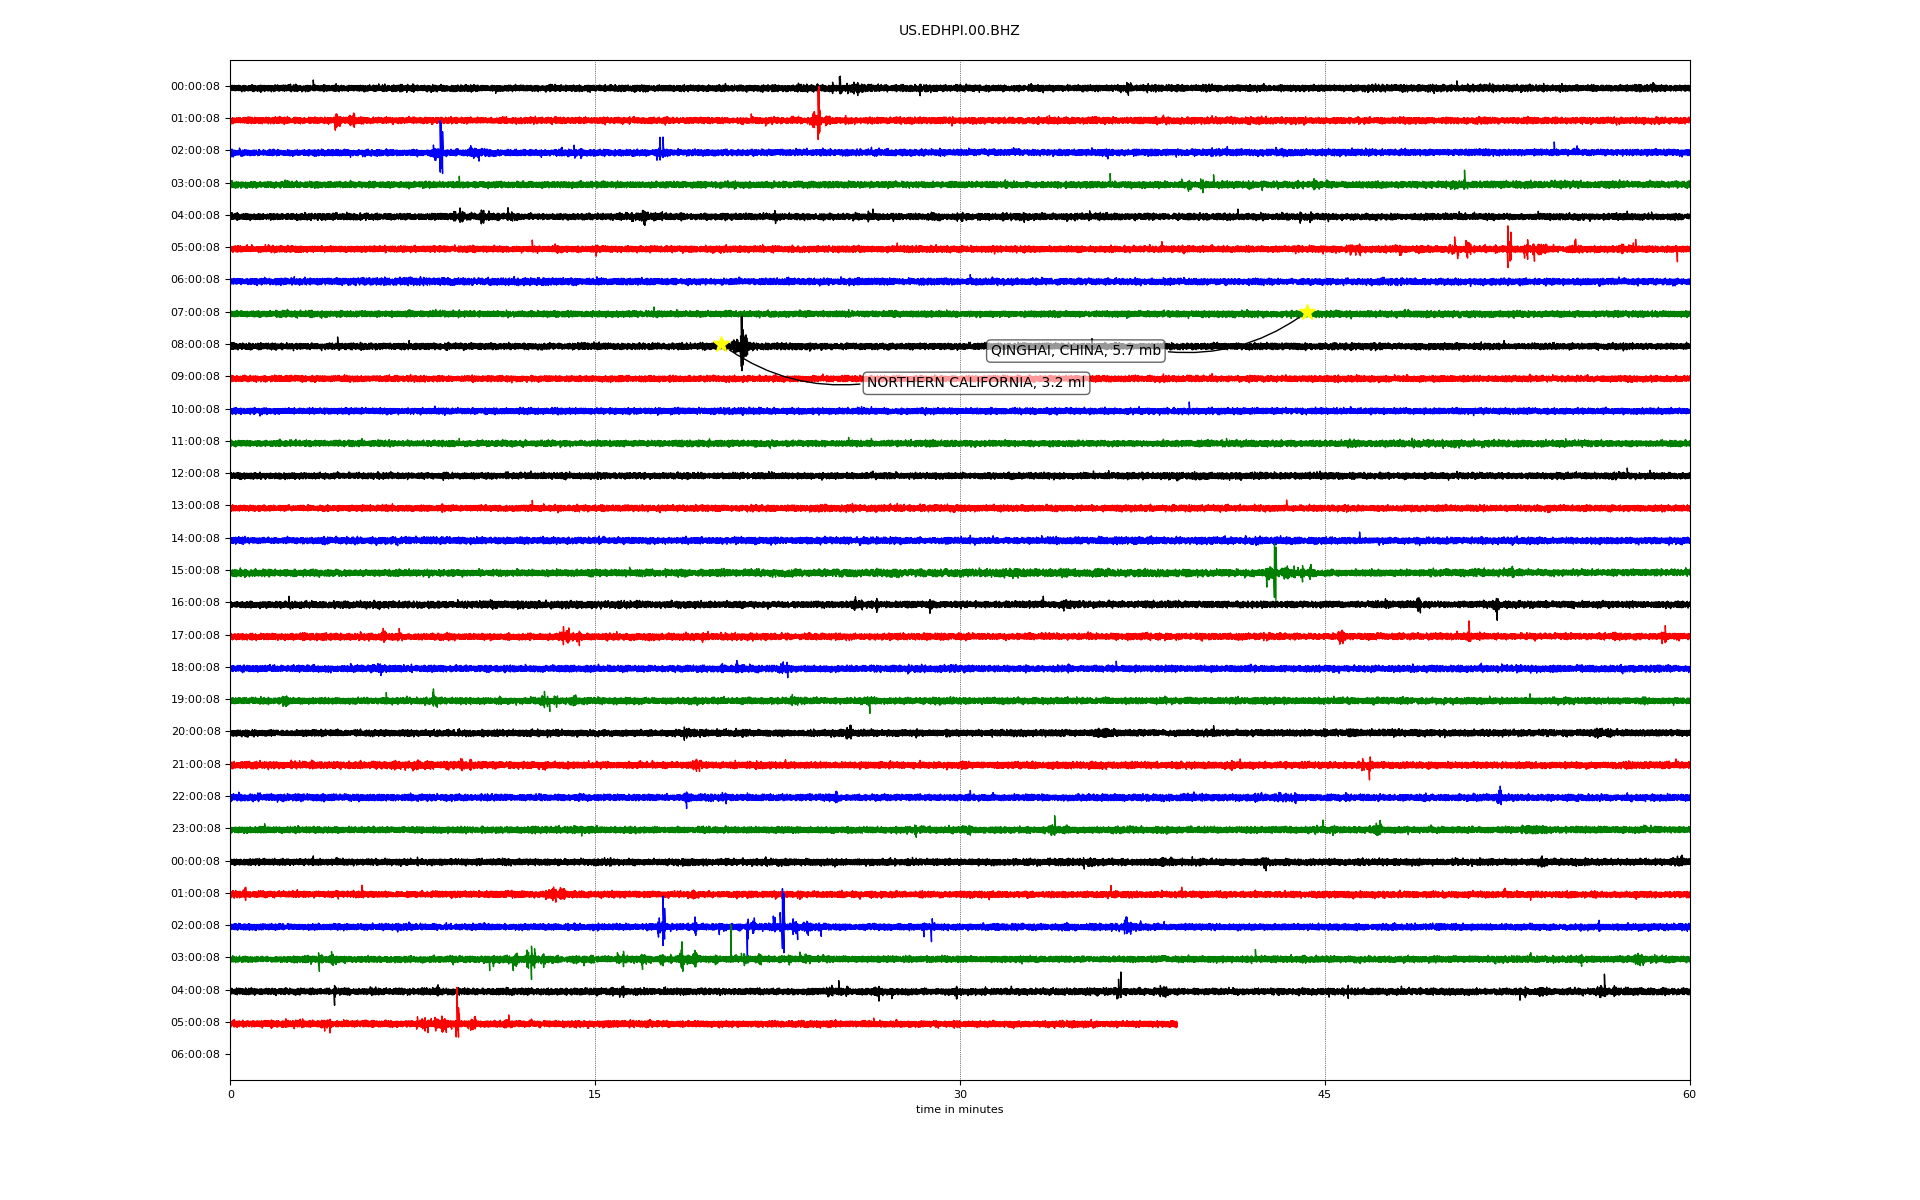
Task: Click the 12:00:08 time label on y-axis
Action: coord(195,473)
